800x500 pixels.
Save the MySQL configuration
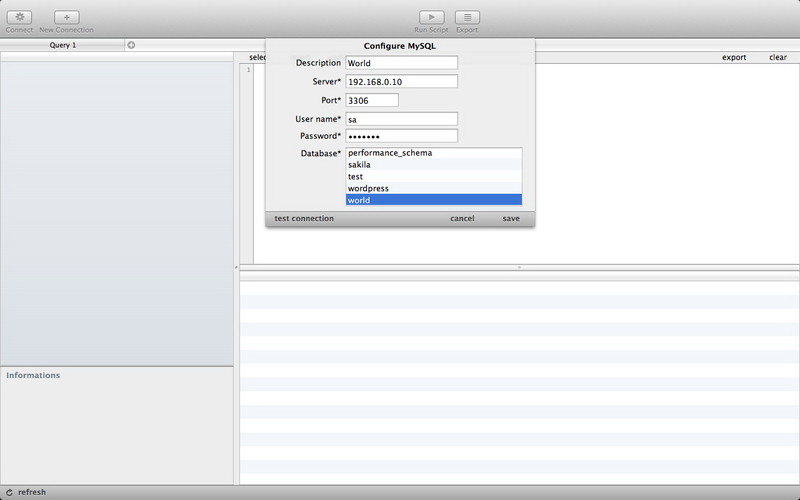pos(511,218)
